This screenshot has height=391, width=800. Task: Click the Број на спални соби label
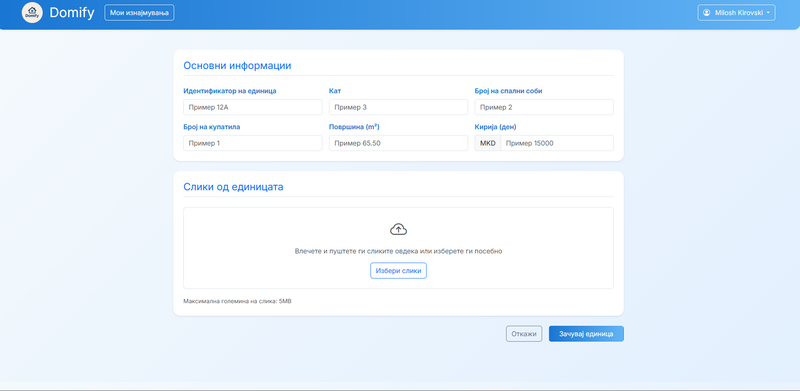pyautogui.click(x=508, y=91)
